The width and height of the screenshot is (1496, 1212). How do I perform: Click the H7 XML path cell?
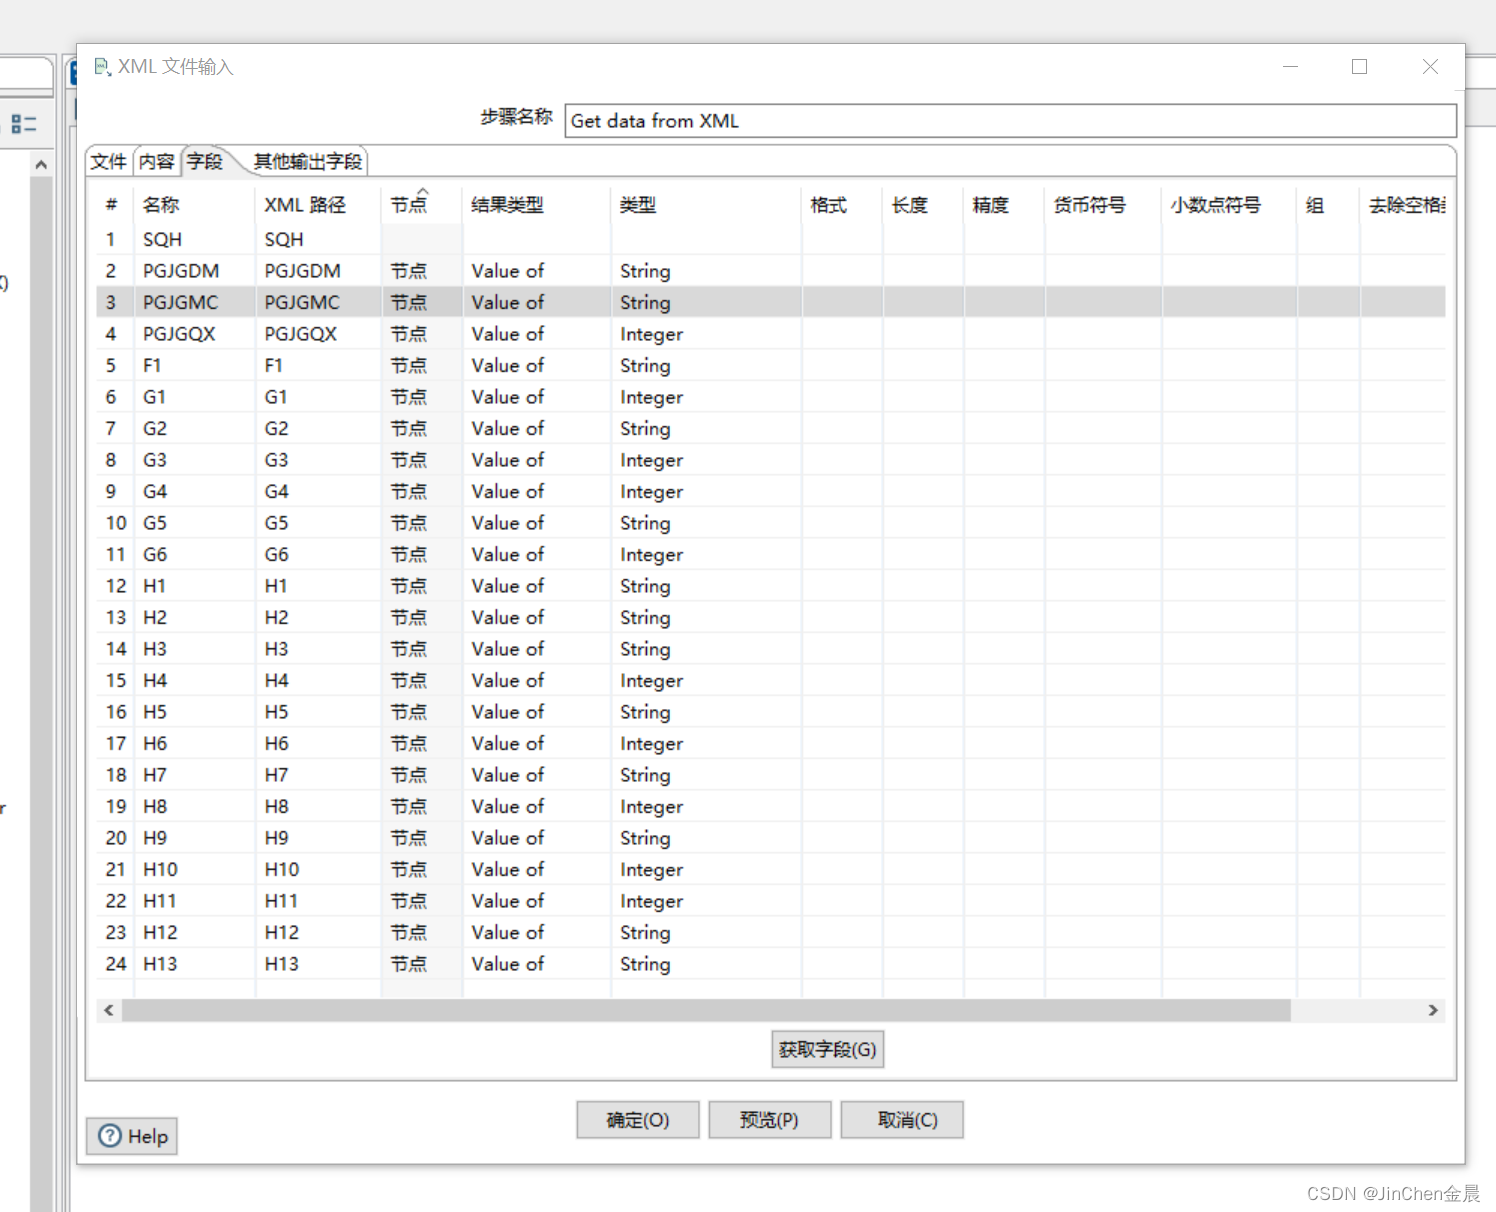point(318,775)
